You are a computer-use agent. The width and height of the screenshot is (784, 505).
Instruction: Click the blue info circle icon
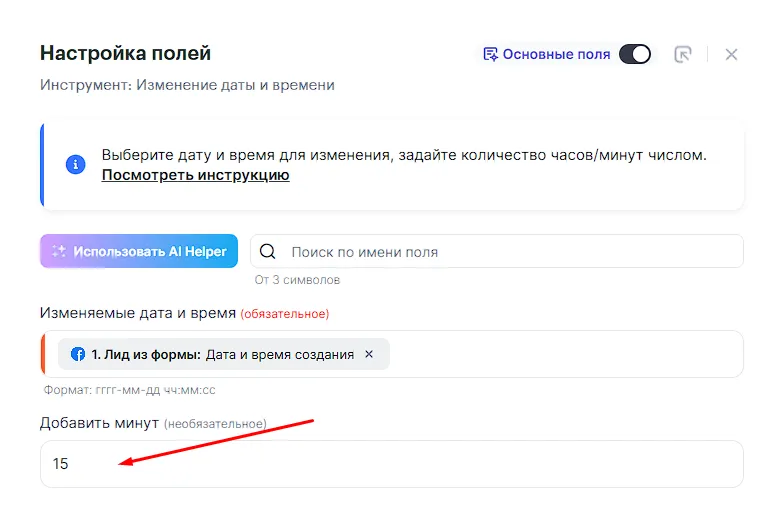(75, 165)
